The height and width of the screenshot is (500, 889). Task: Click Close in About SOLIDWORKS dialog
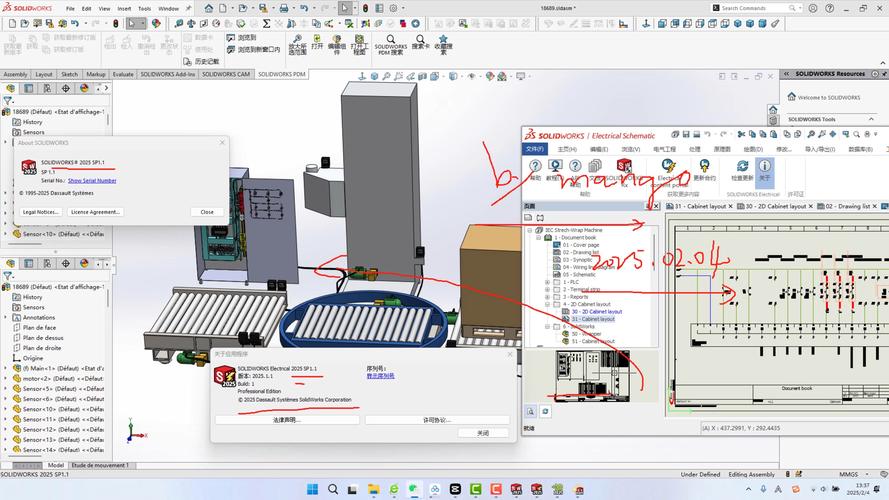(x=207, y=212)
